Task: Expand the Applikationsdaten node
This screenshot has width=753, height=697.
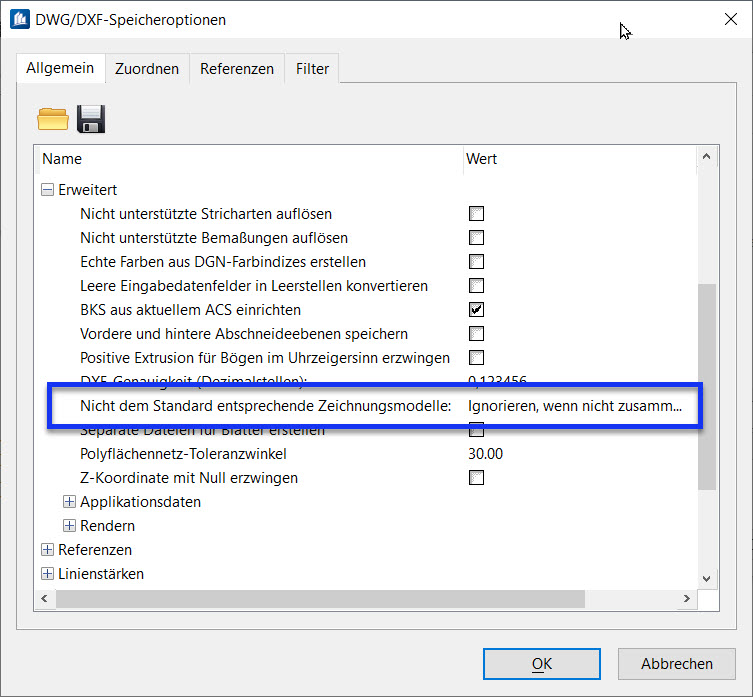Action: click(x=69, y=502)
